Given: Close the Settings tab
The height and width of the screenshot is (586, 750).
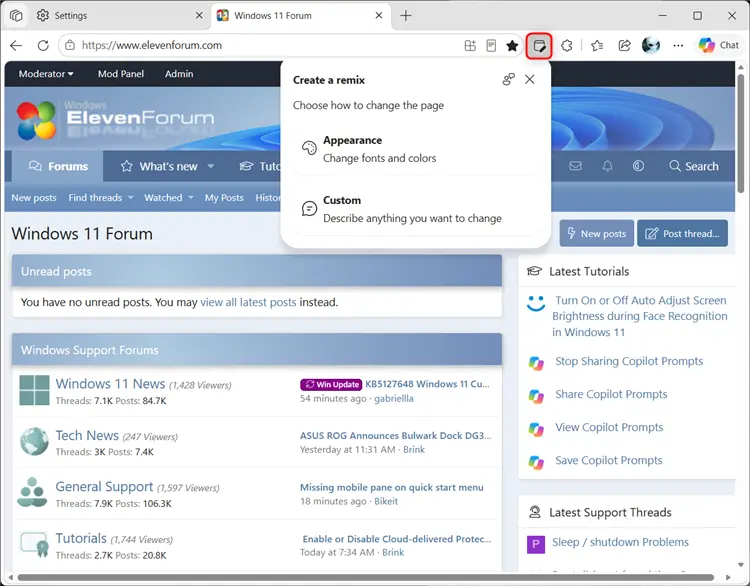Looking at the screenshot, I should 199,16.
